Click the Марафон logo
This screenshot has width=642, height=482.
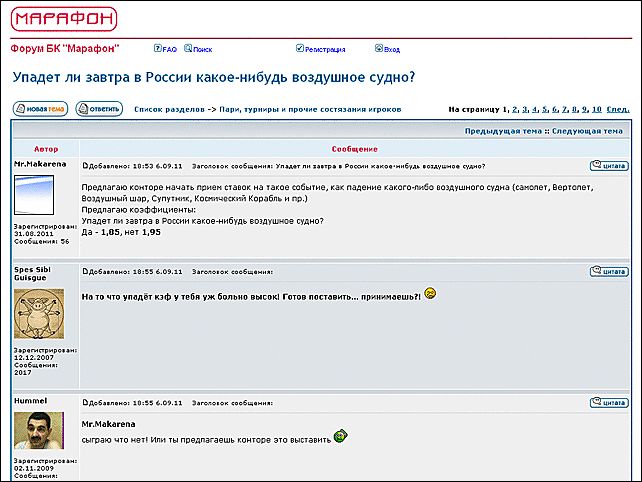(65, 19)
